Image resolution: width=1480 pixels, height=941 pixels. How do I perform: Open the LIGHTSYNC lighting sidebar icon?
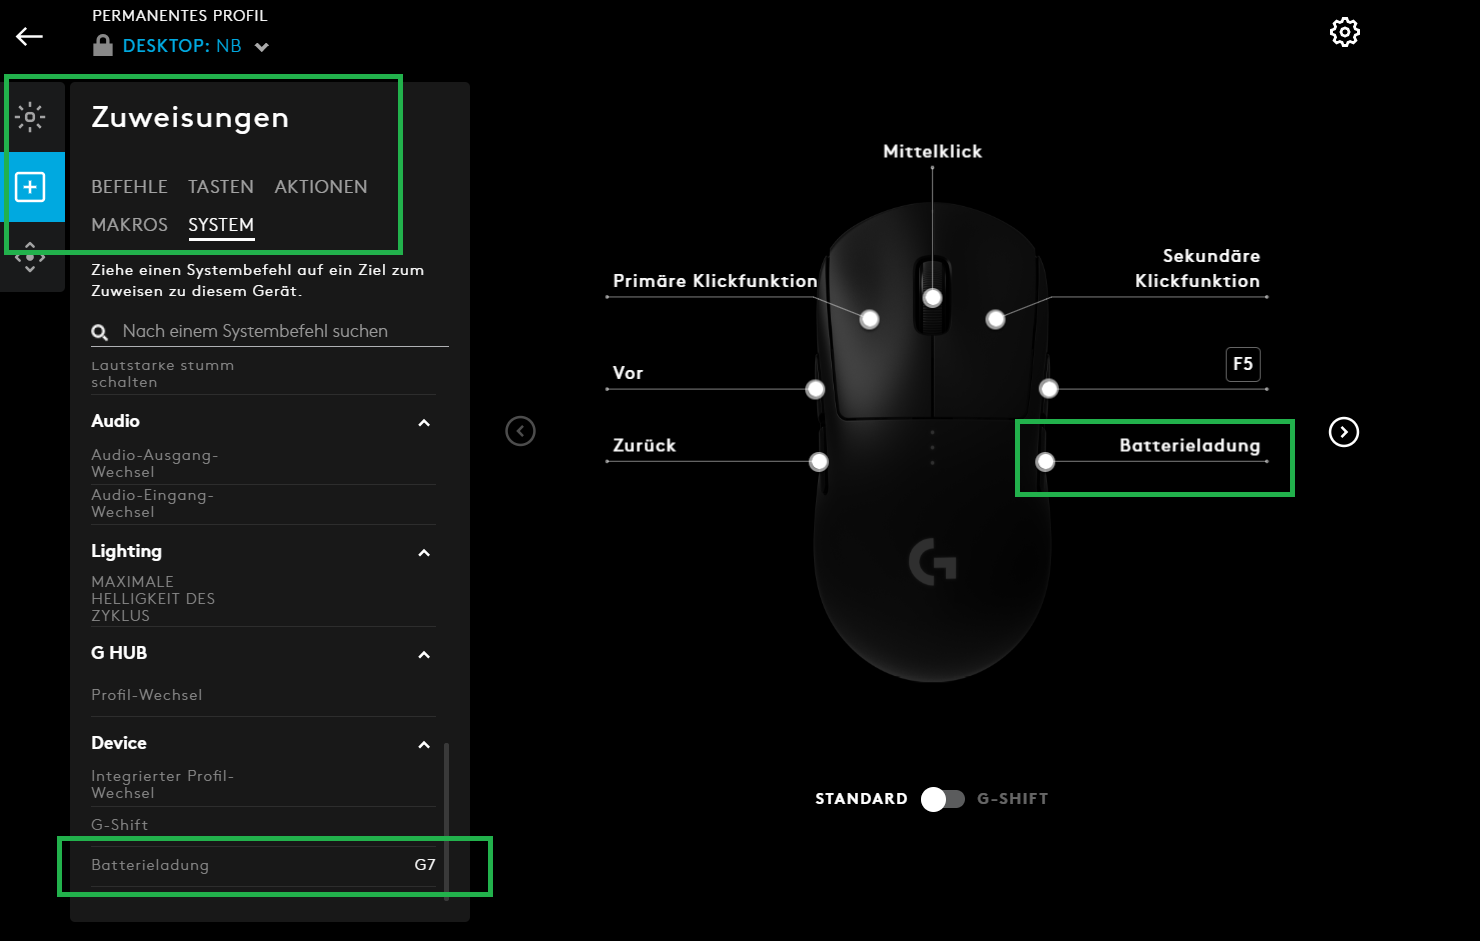(x=30, y=117)
